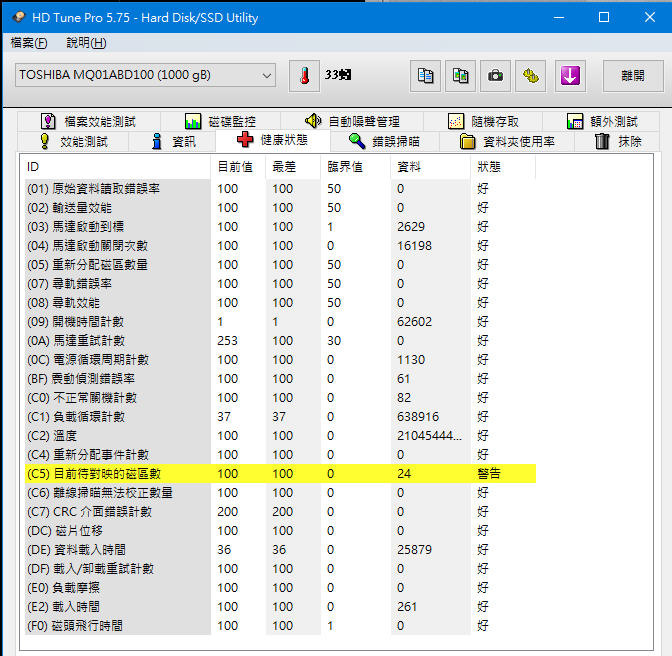Select row (DE) 資料載入時間
672x656 pixels.
(x=280, y=550)
